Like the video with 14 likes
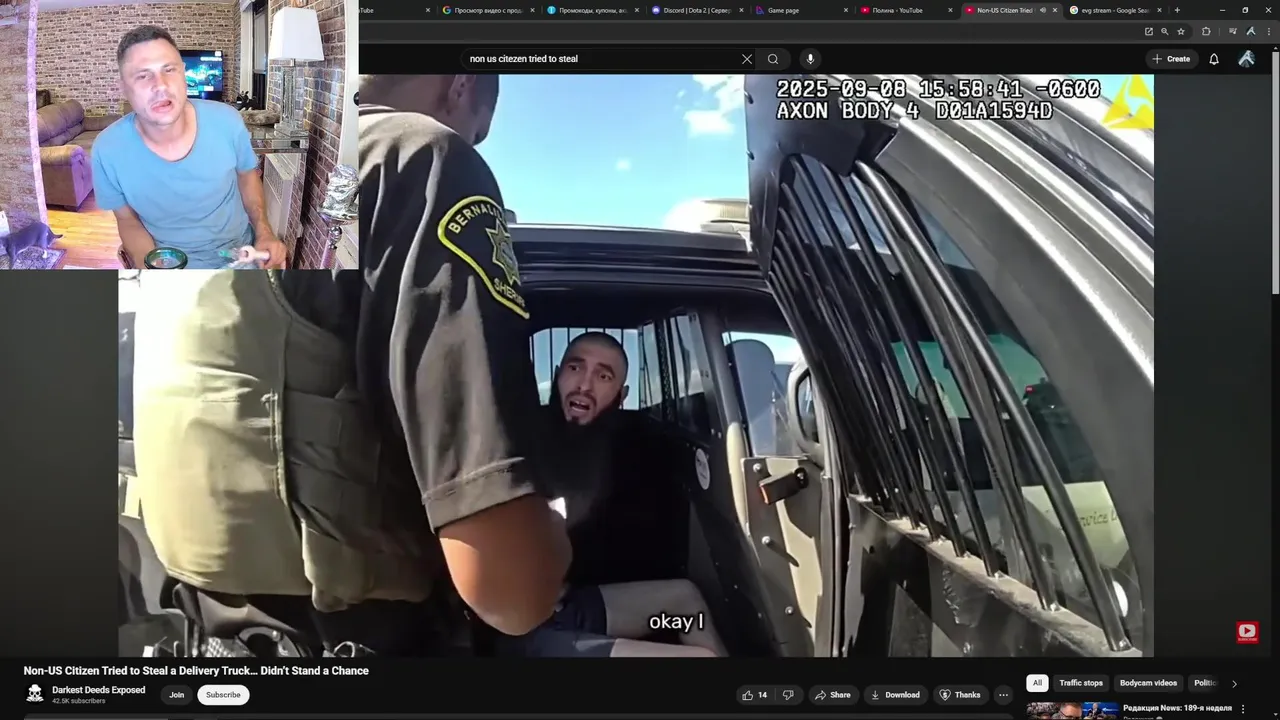1280x720 pixels. click(x=755, y=695)
